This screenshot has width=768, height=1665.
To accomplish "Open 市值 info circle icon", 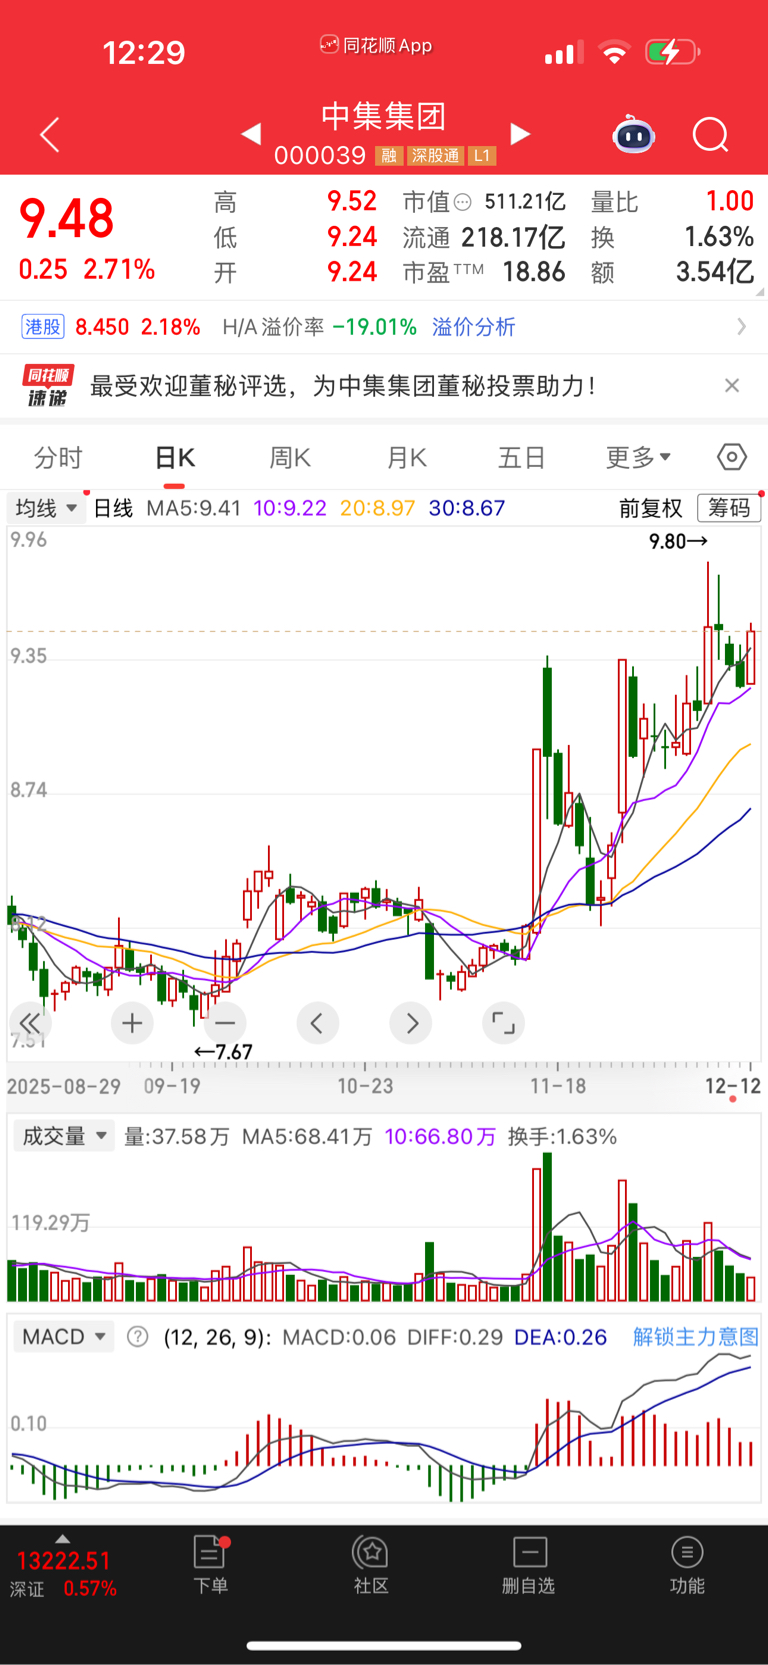I will coord(462,203).
